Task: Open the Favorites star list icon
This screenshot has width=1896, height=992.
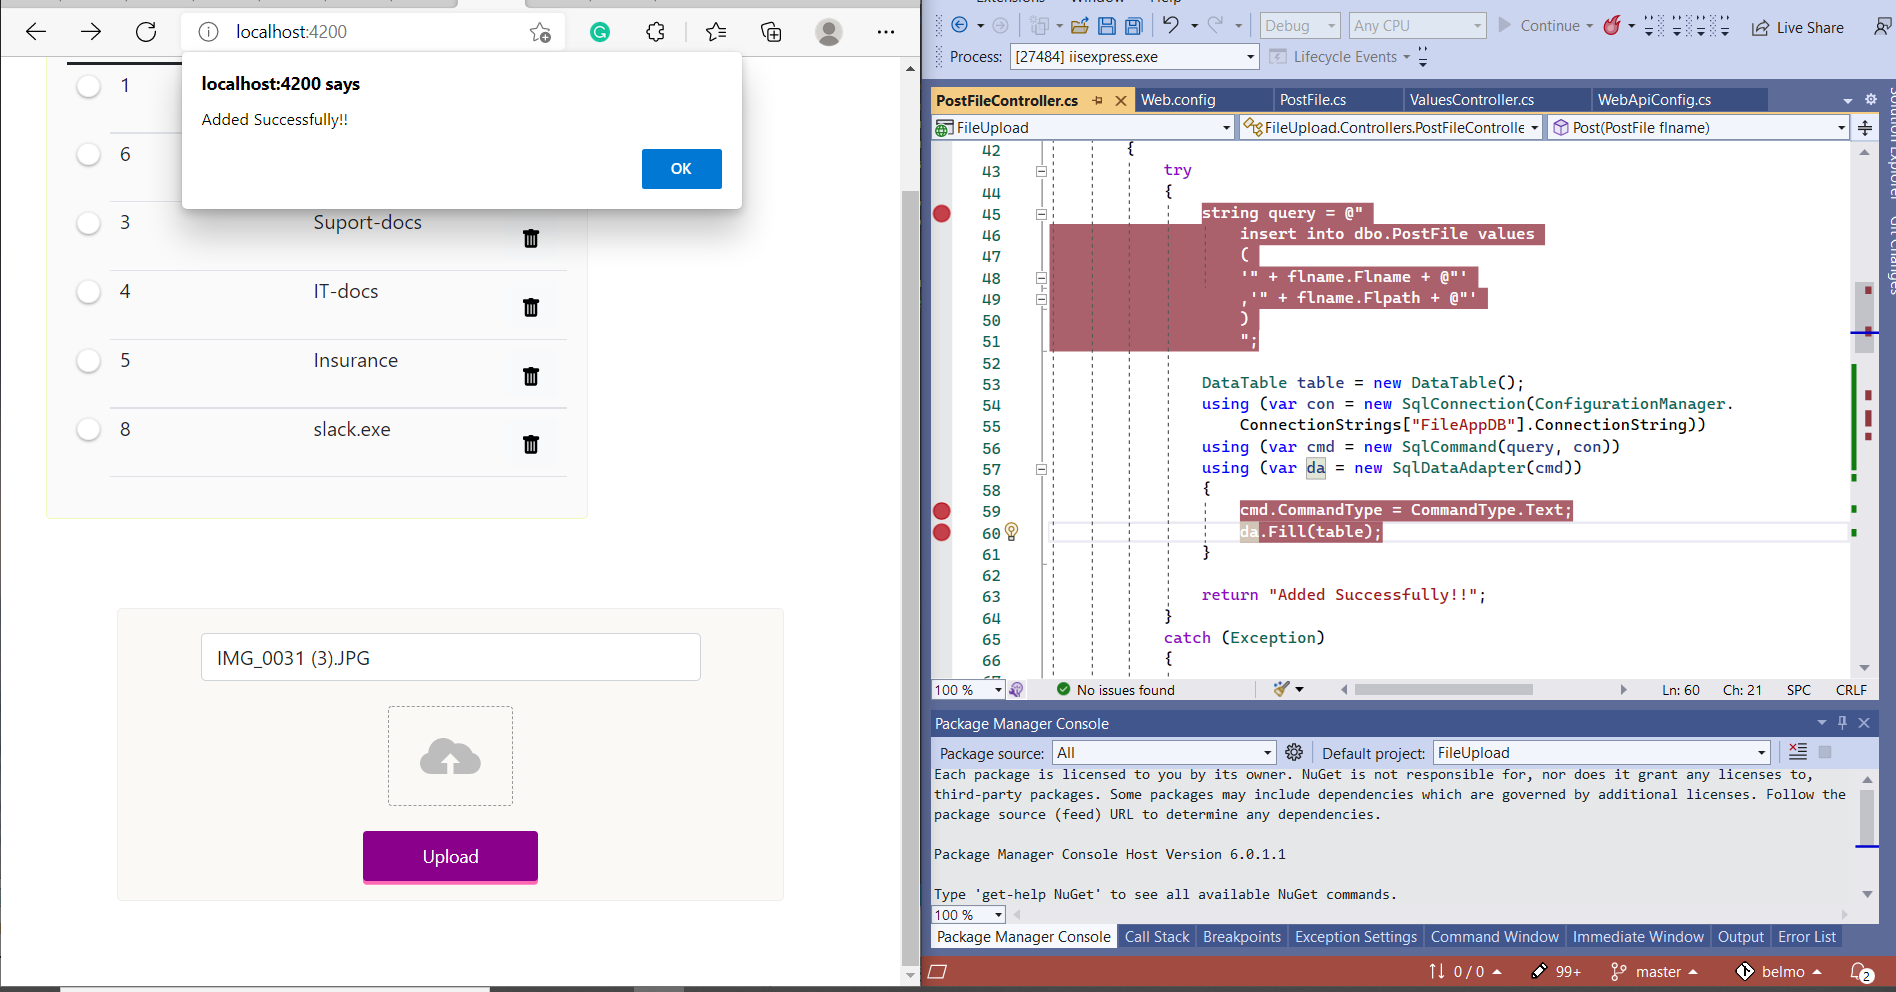Action: [716, 32]
